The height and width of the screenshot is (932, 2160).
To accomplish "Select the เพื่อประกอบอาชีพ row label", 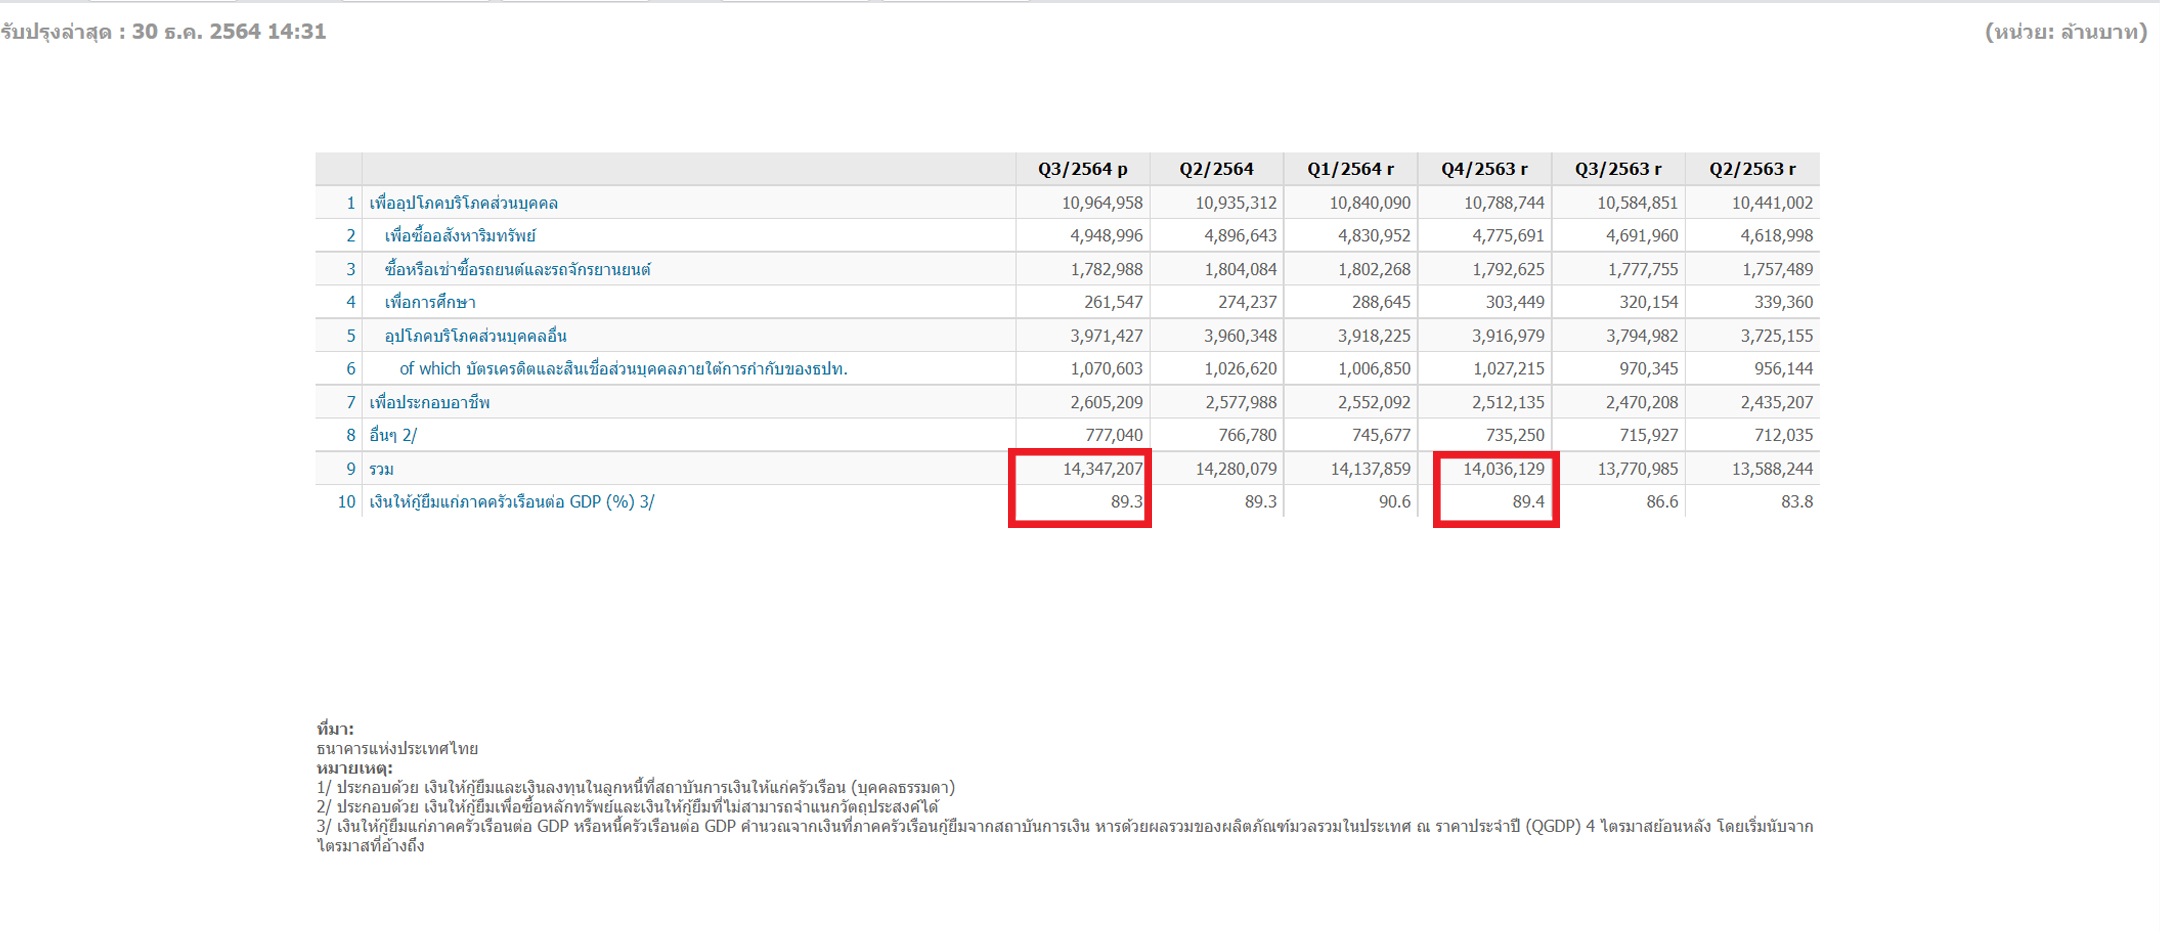I will (429, 403).
